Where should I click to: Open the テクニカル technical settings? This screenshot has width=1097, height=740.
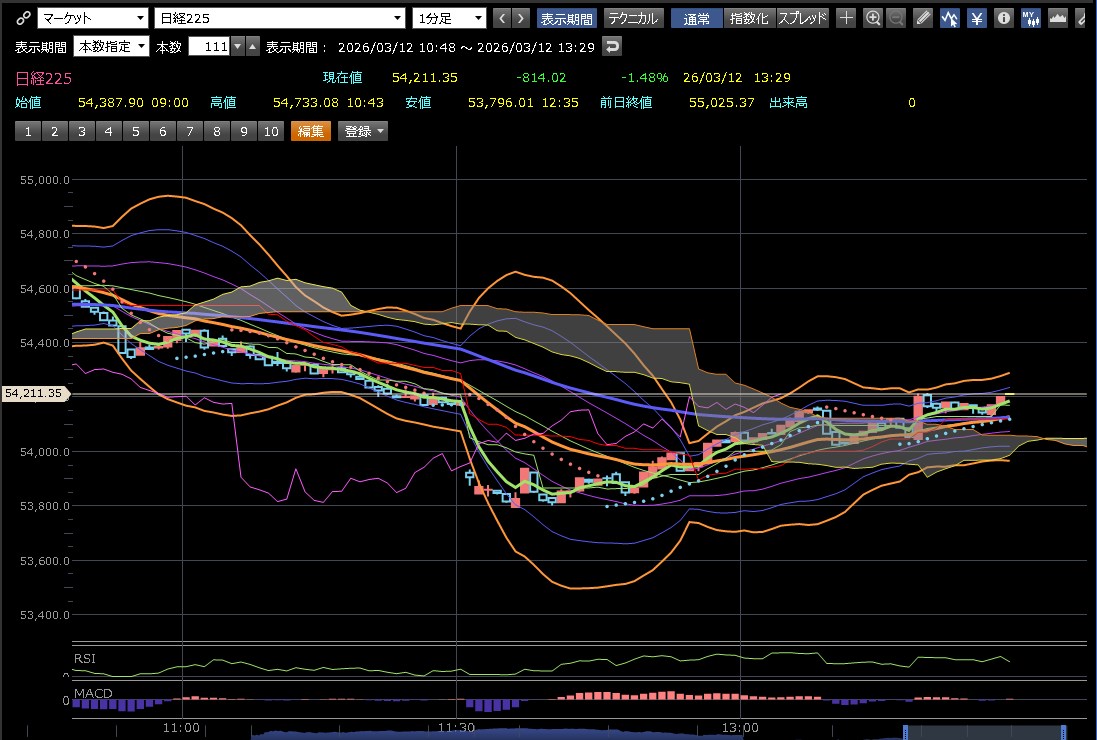click(x=633, y=18)
